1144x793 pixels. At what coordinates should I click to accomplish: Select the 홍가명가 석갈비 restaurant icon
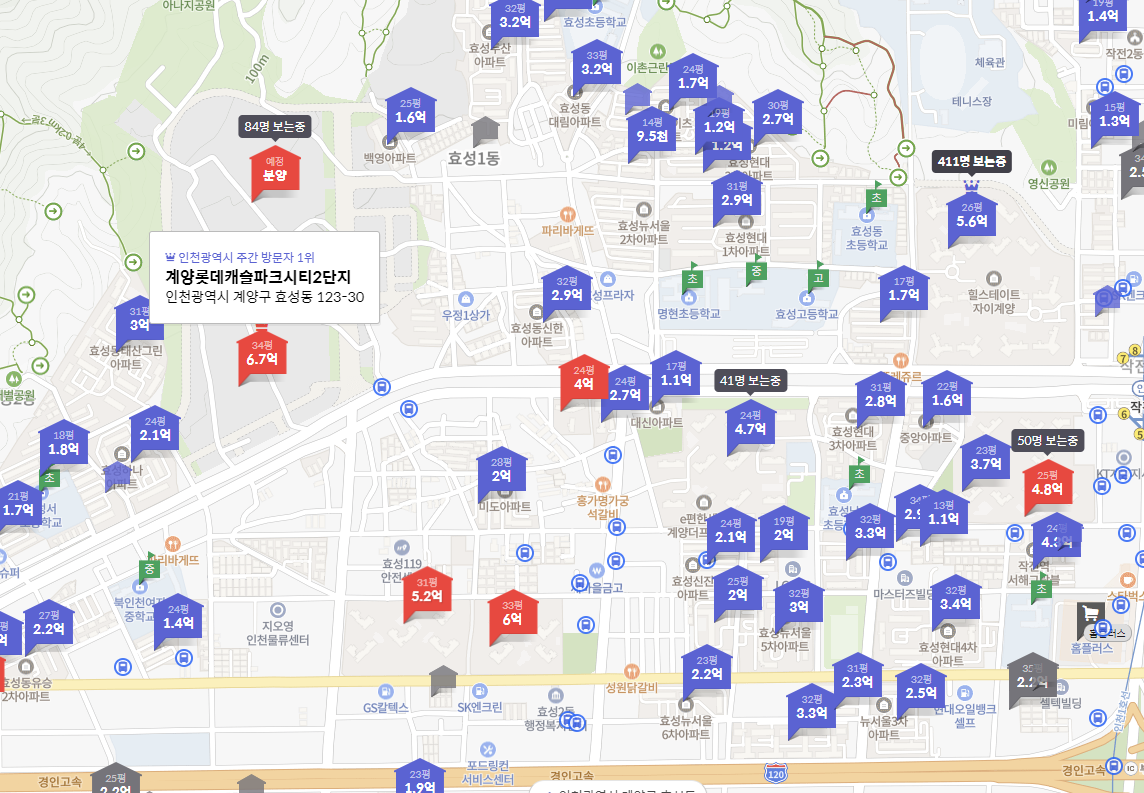coord(603,484)
